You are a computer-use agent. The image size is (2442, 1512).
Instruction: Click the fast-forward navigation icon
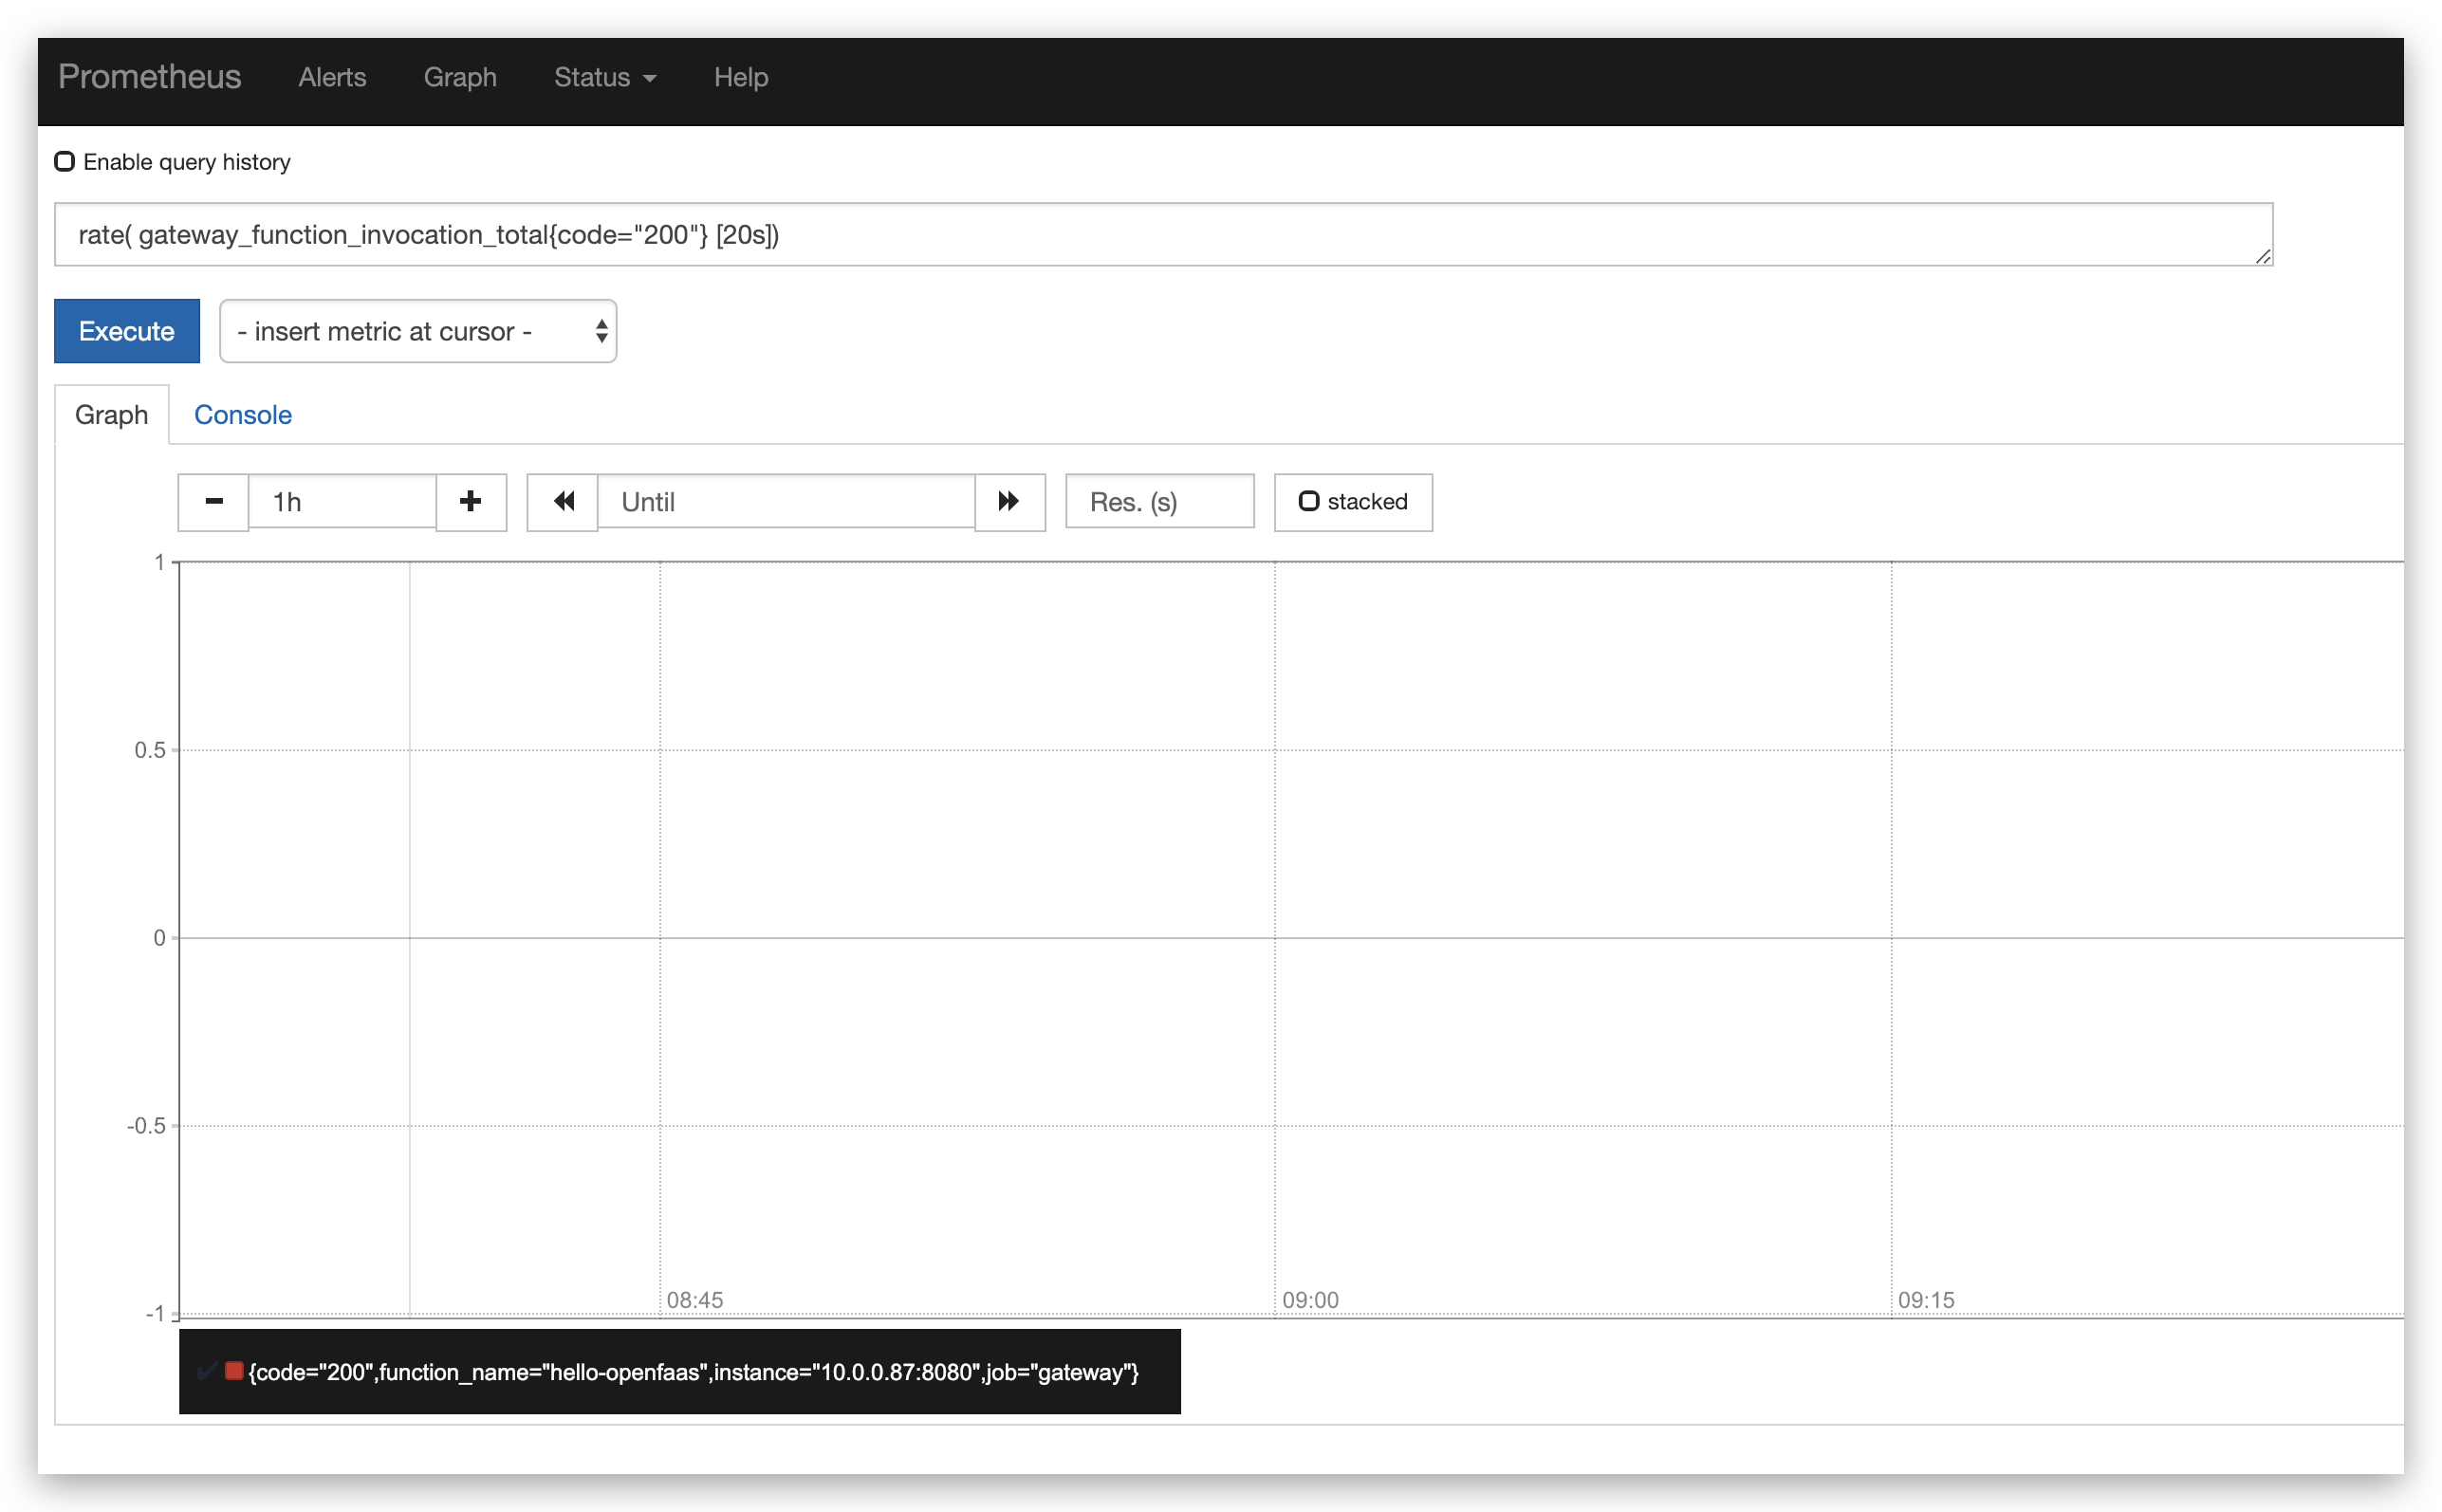1010,502
